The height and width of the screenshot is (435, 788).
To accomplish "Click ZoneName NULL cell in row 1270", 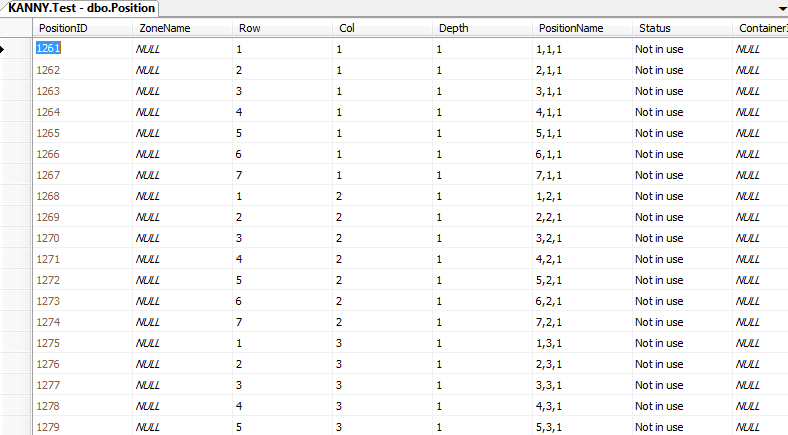I will point(182,239).
